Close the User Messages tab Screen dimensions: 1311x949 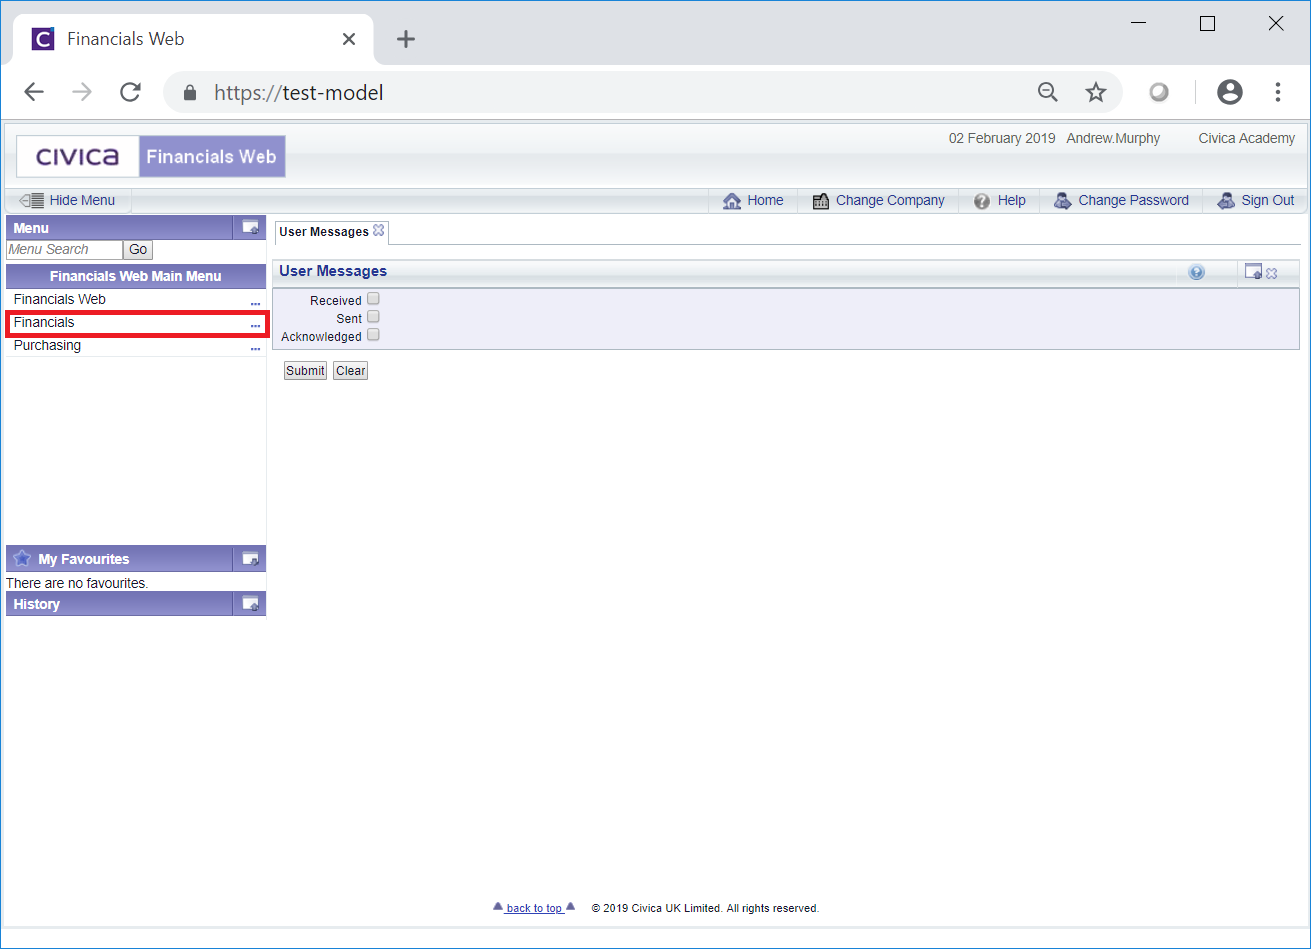click(x=378, y=231)
